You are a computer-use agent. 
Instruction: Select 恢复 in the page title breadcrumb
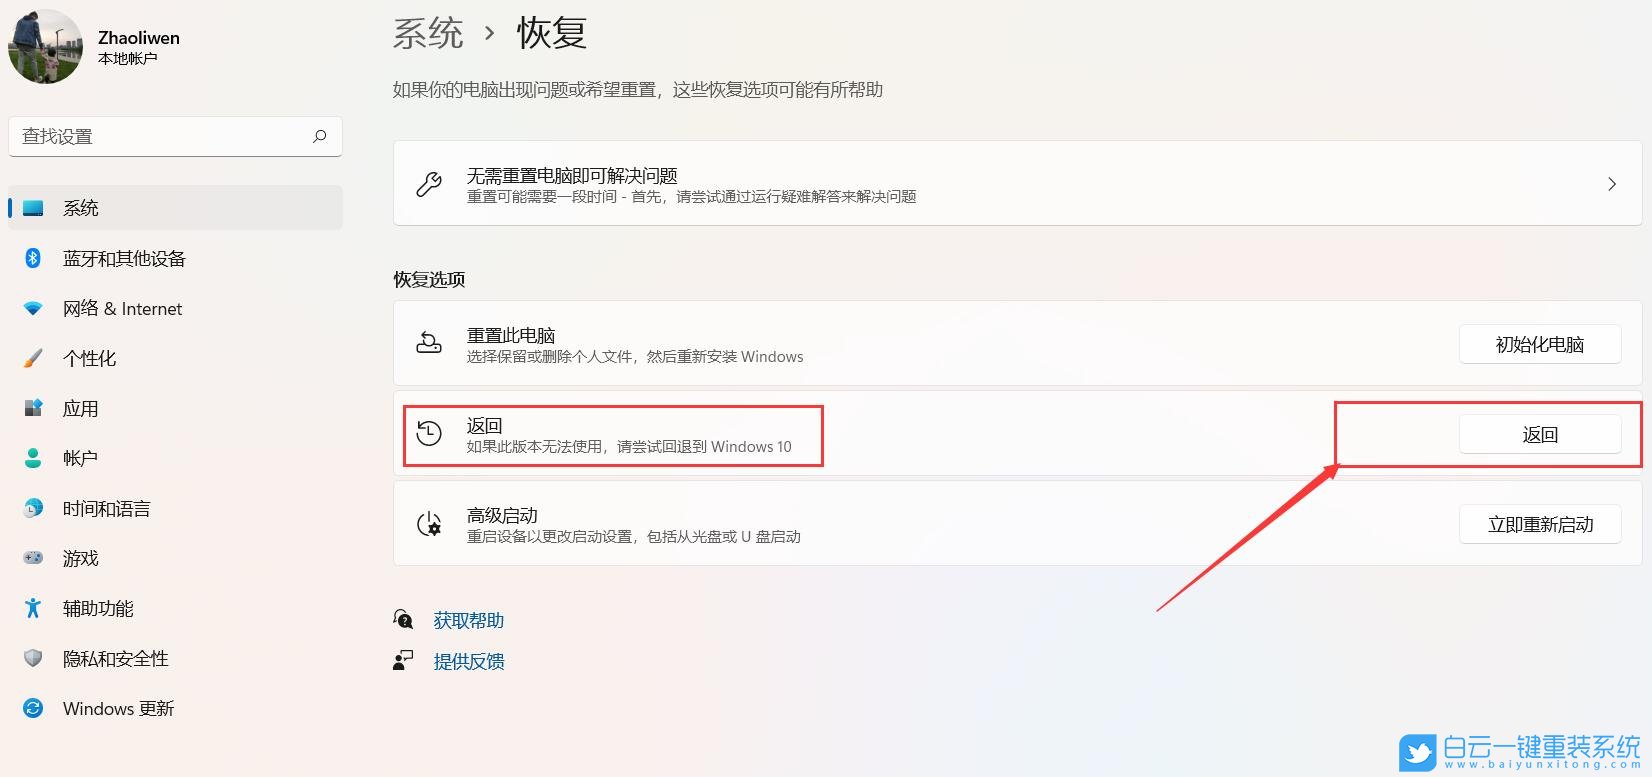[x=551, y=33]
